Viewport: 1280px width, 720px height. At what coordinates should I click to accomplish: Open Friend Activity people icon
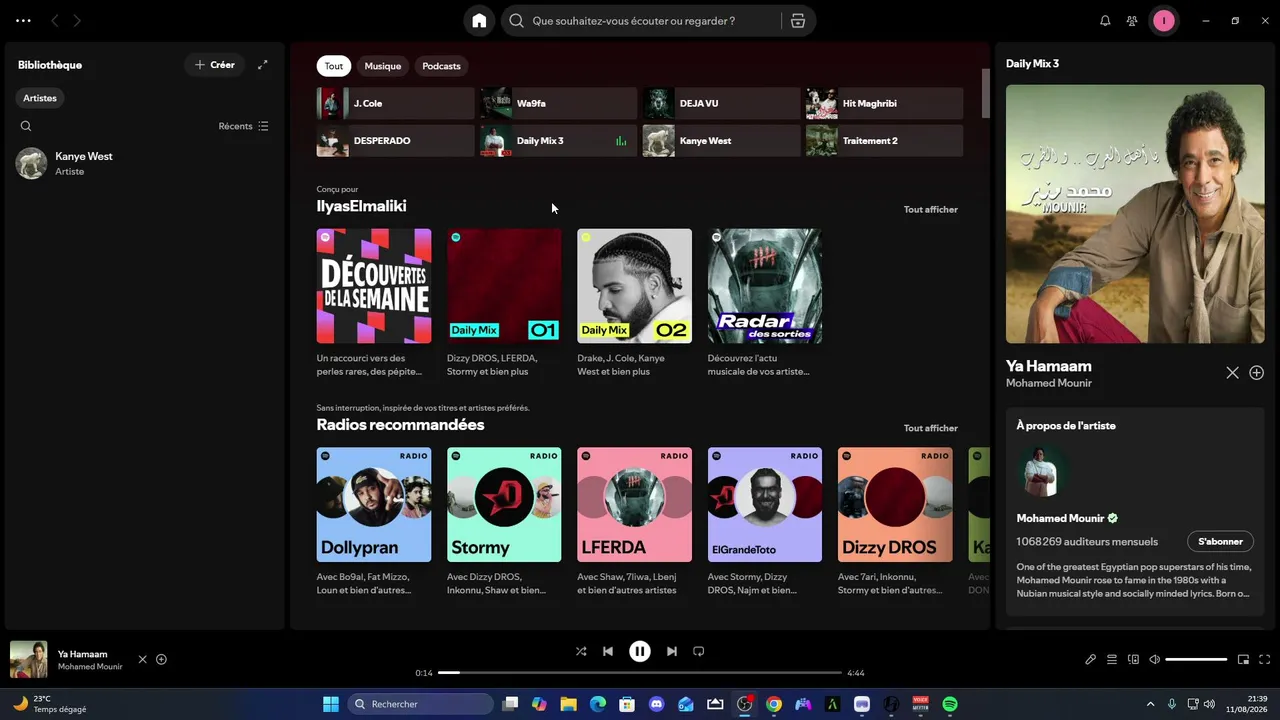click(1132, 21)
